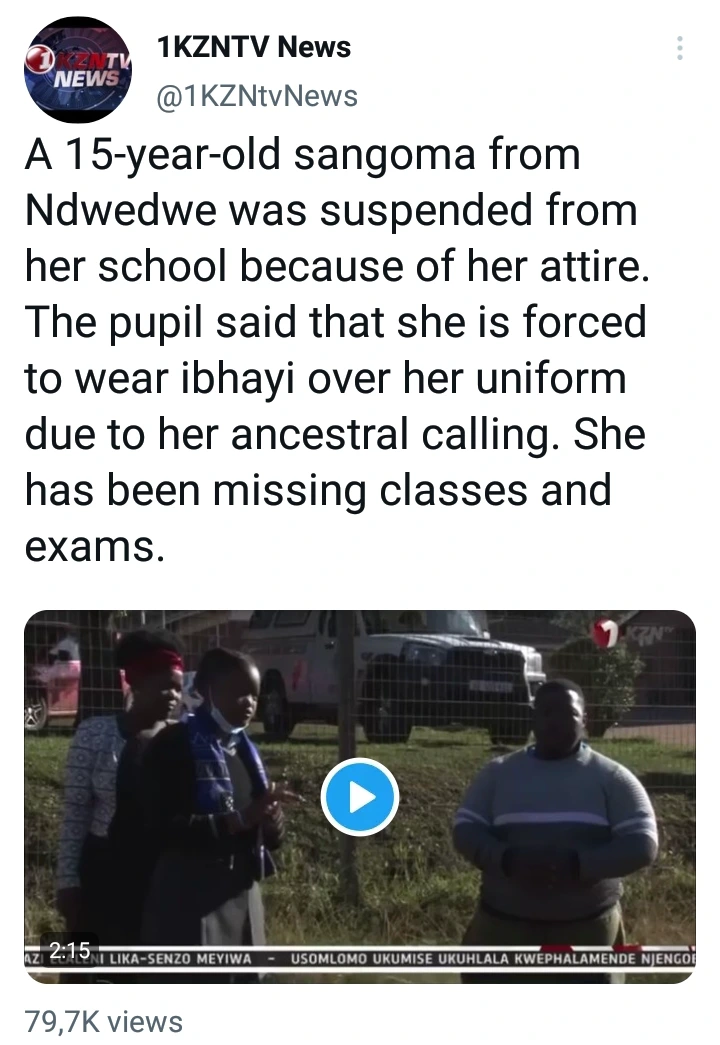Viewport: 720px width, 1045px height.
Task: Tap the 2:15 video duration badge
Action: [x=70, y=949]
